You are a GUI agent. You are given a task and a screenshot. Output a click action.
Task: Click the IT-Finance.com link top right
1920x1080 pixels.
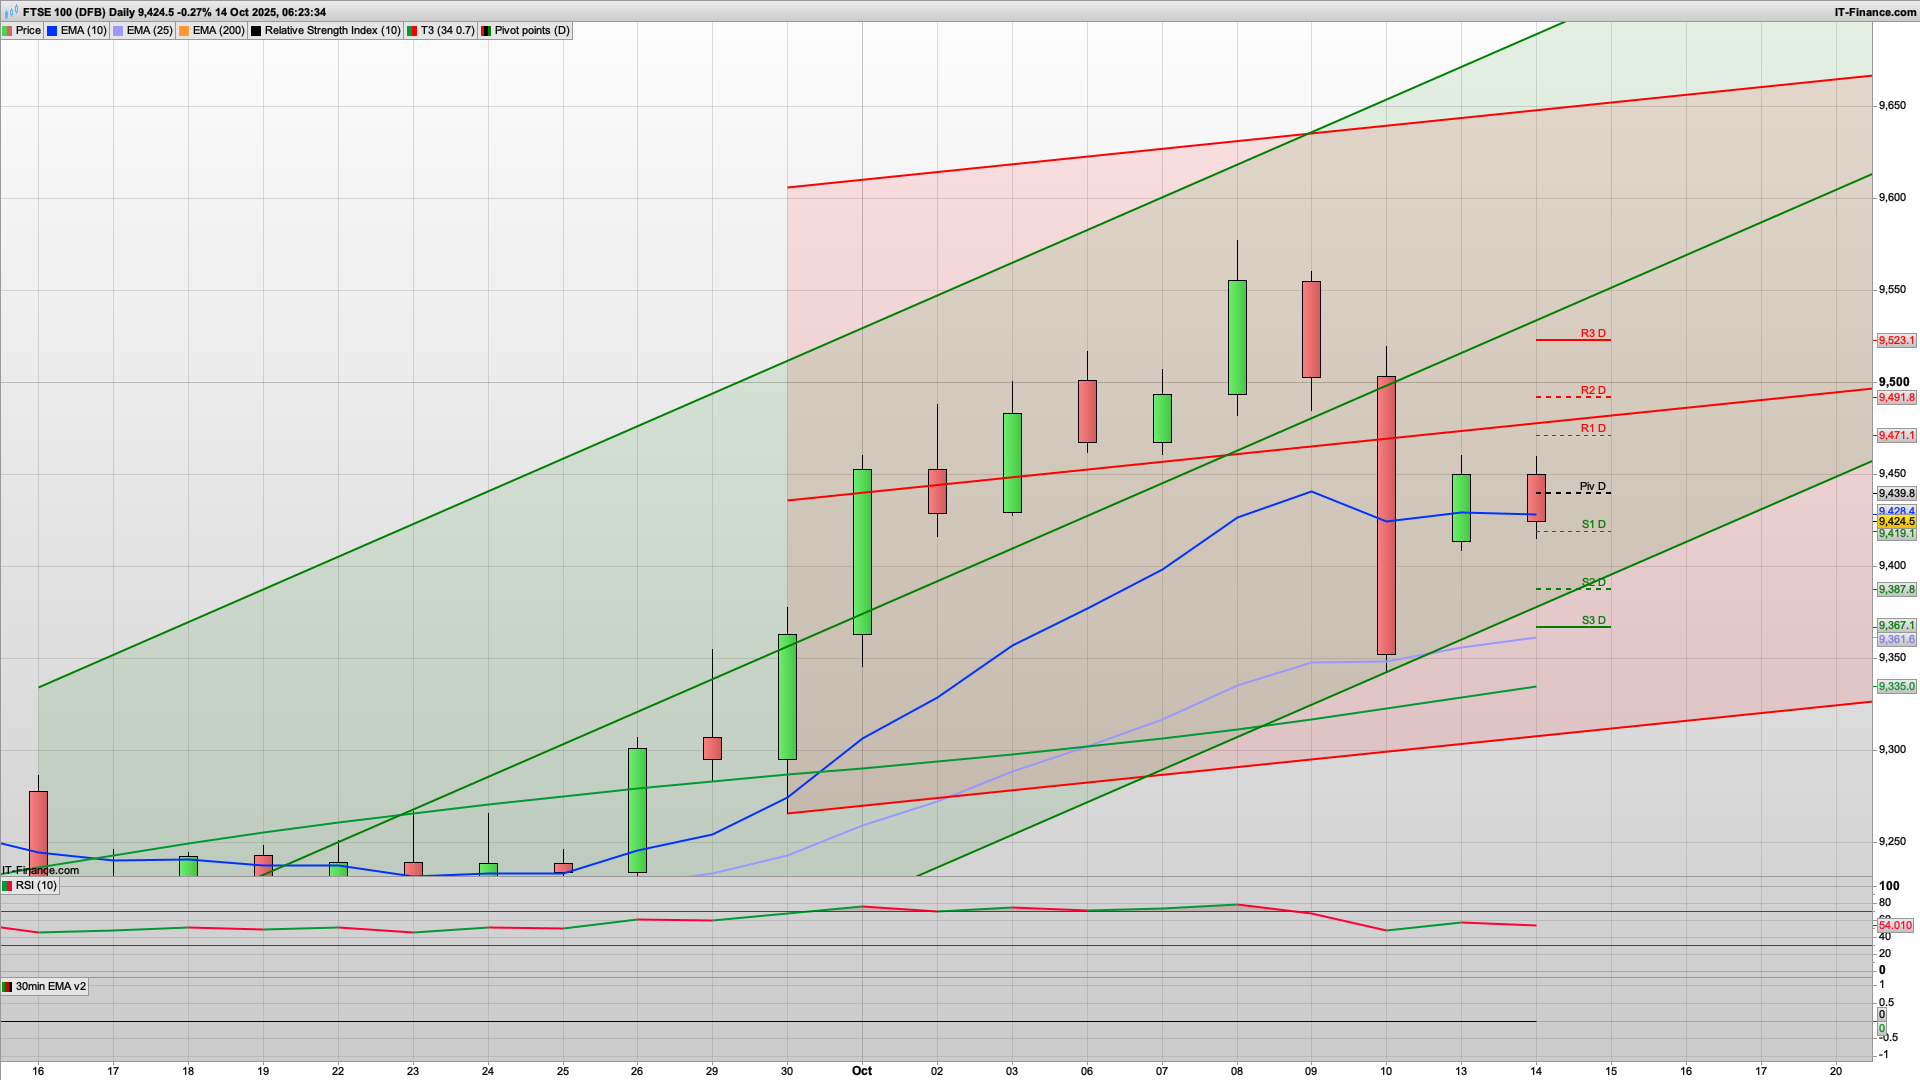[x=1875, y=12]
